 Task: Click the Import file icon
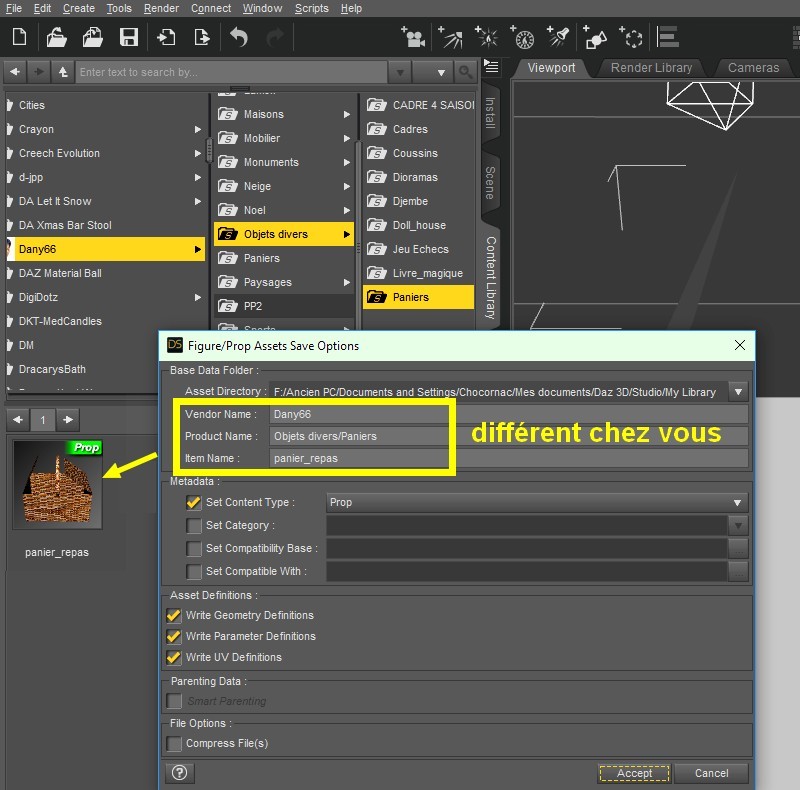pyautogui.click(x=166, y=37)
